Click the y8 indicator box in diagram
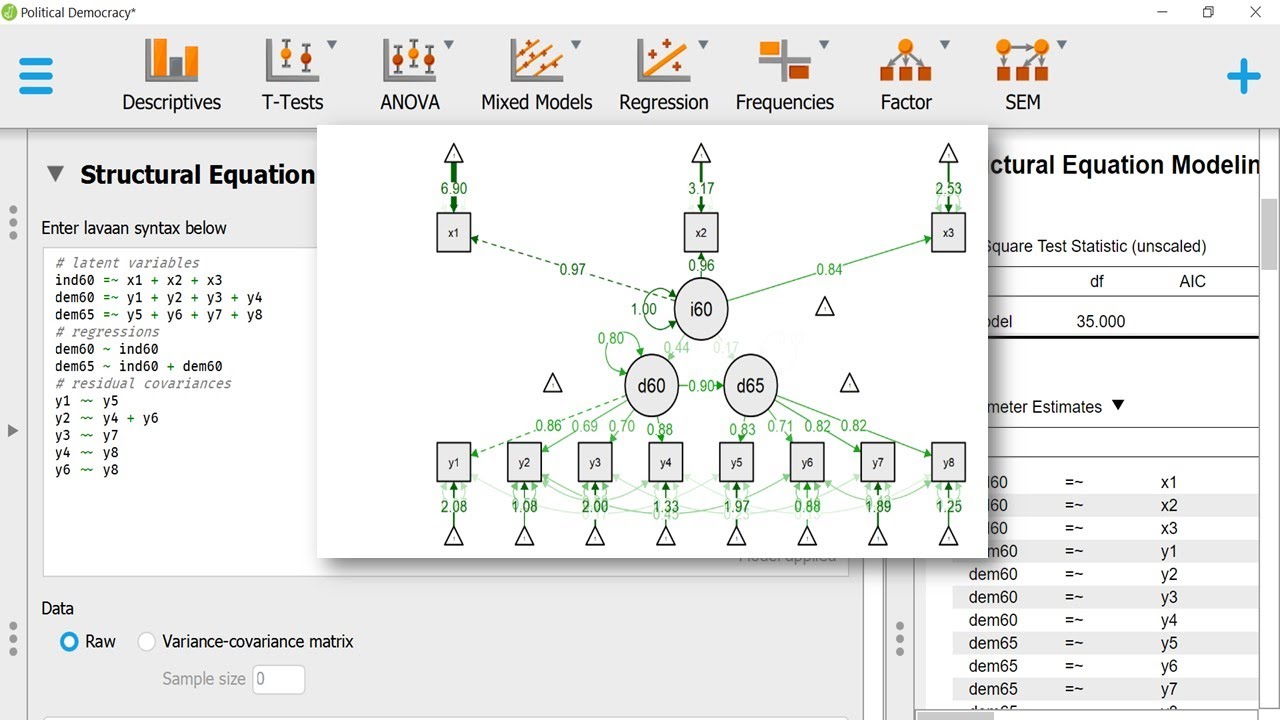1280x720 pixels. (x=948, y=462)
